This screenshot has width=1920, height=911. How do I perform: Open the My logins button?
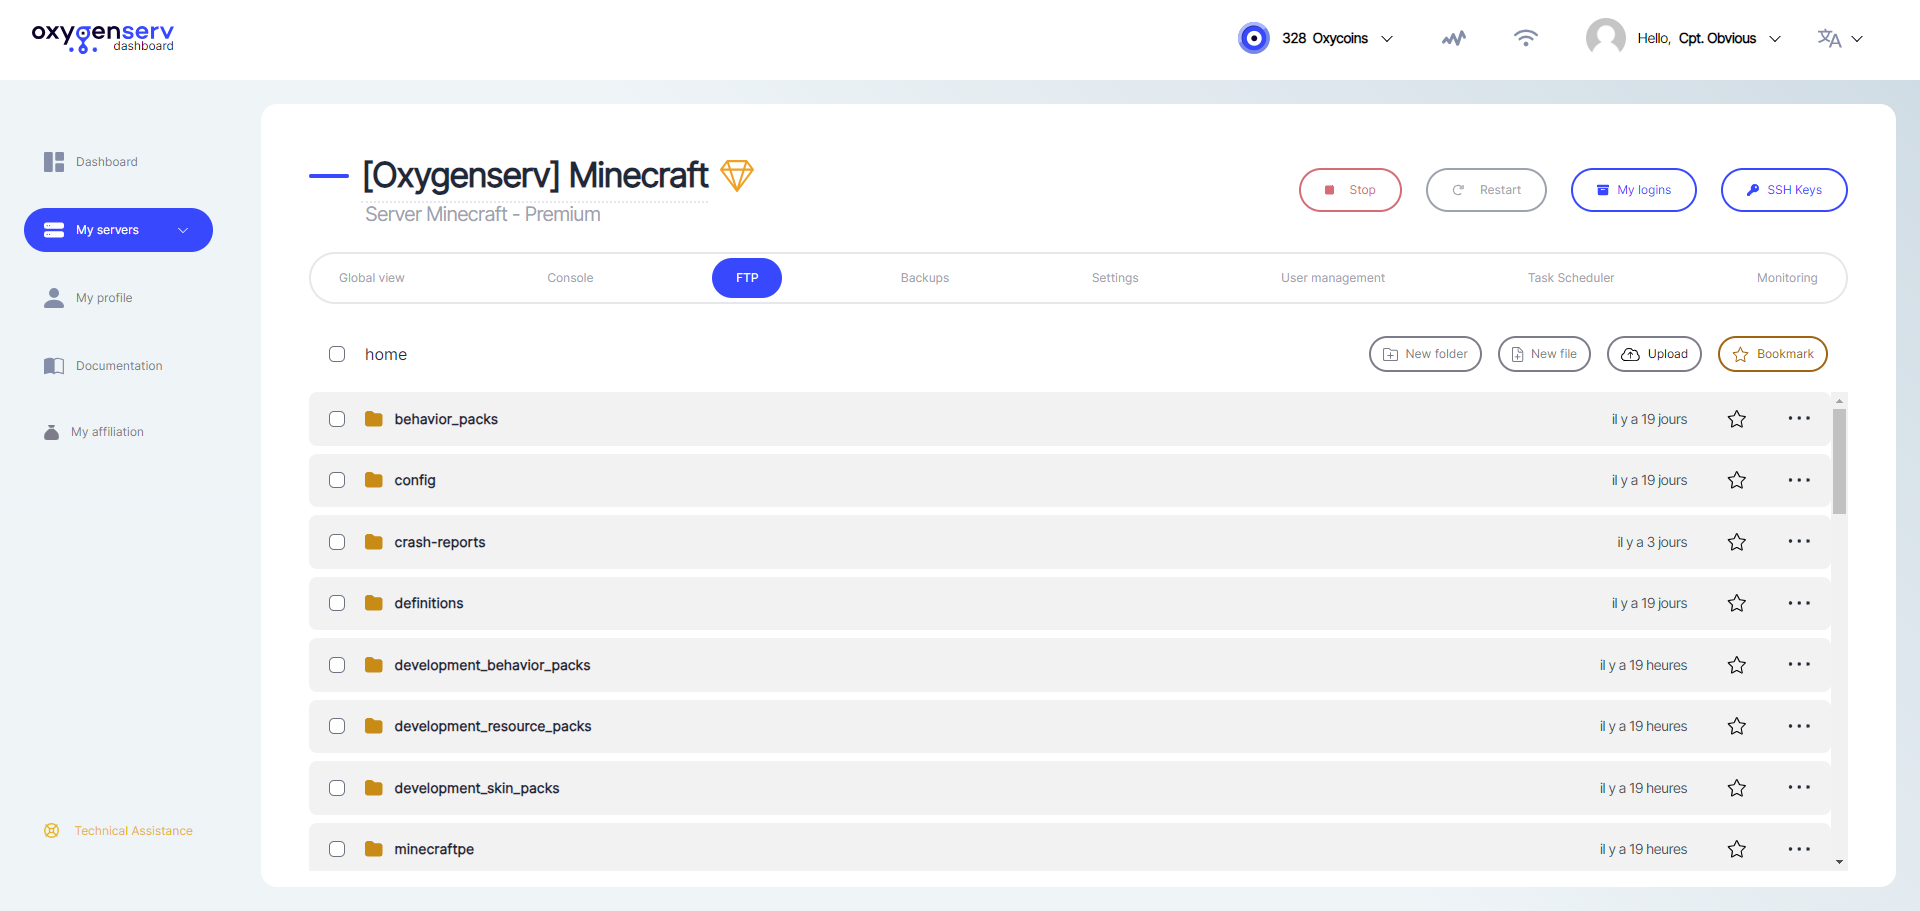click(1634, 190)
